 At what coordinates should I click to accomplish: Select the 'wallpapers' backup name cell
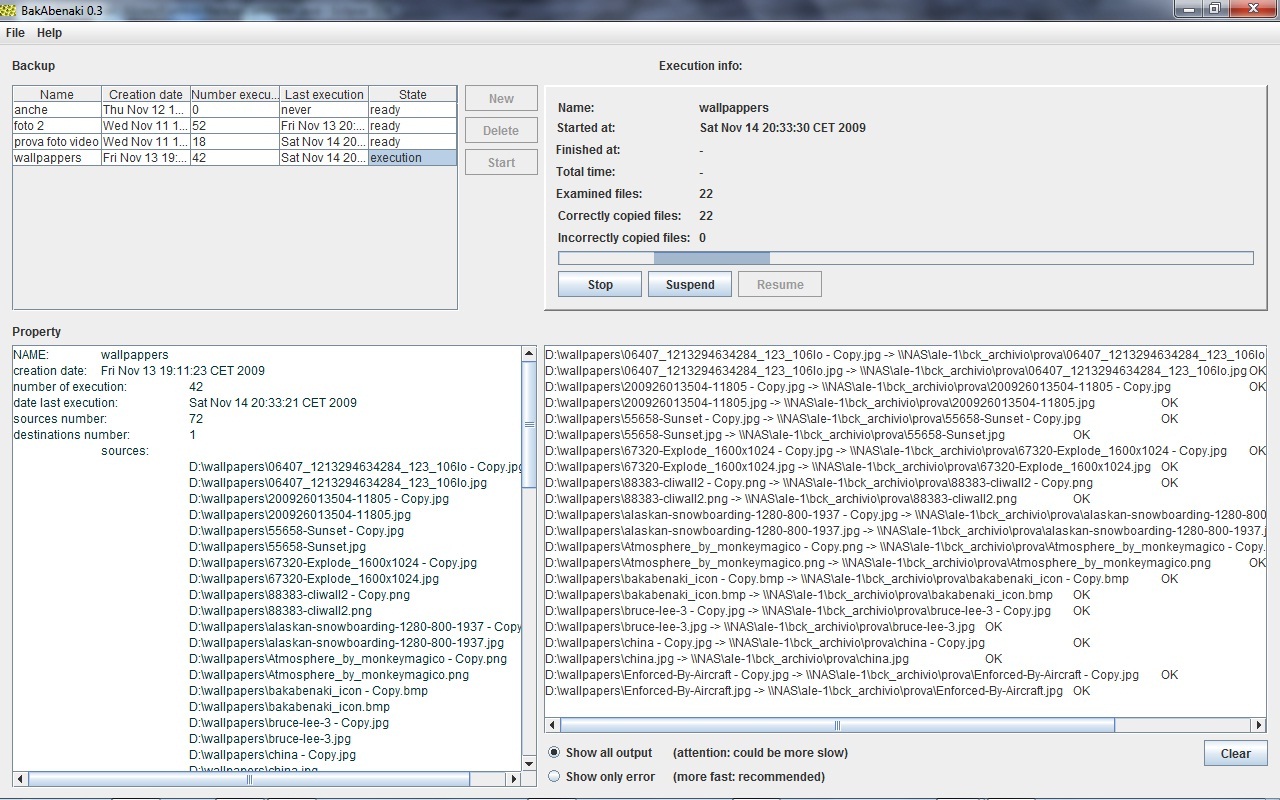click(x=57, y=158)
